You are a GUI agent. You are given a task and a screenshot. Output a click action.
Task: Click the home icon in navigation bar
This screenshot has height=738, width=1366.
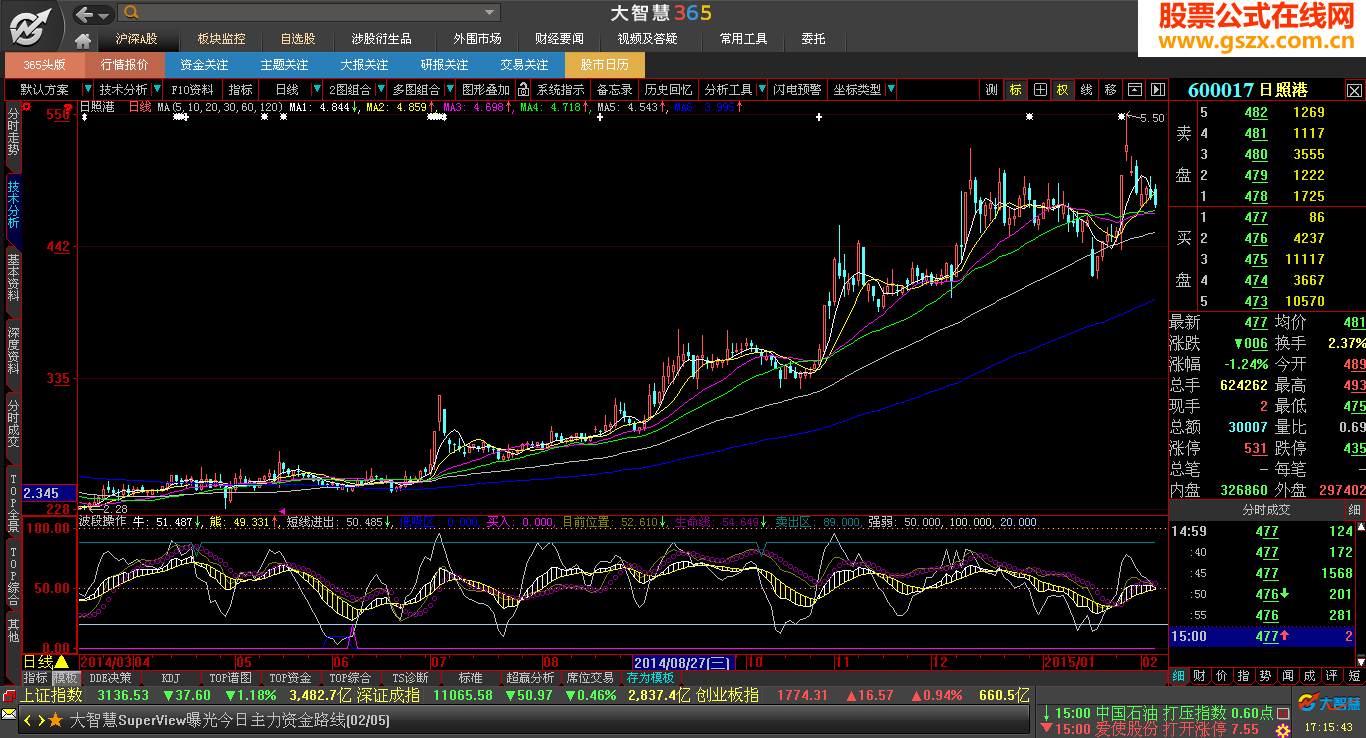[83, 40]
